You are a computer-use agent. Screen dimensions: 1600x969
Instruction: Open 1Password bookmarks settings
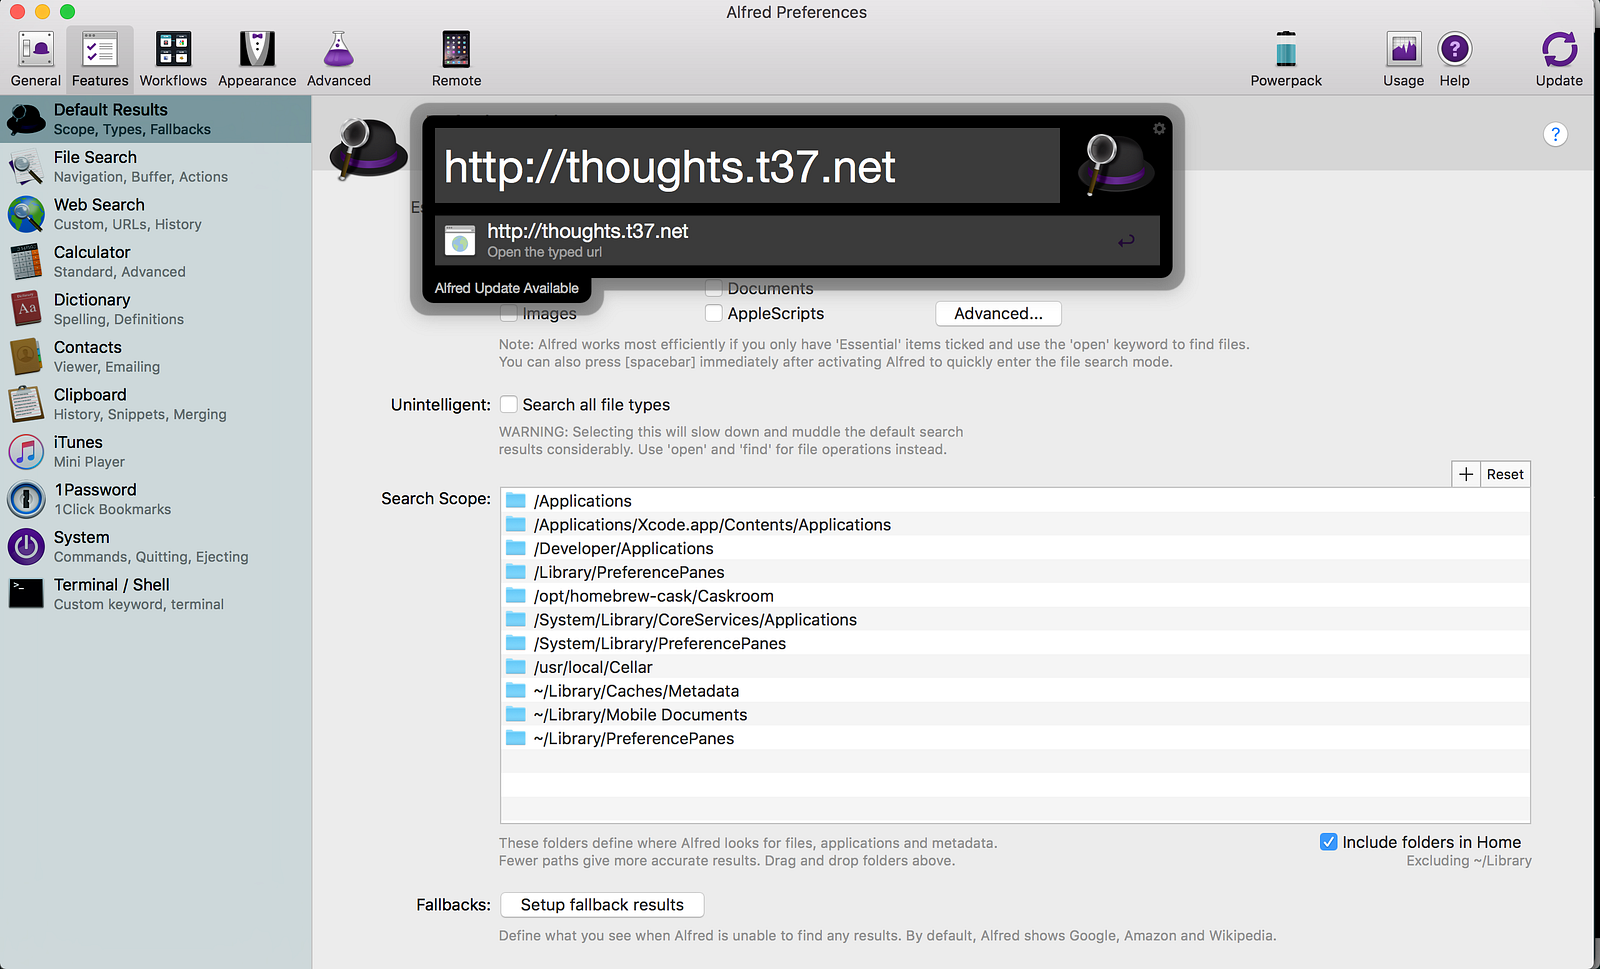(156, 499)
